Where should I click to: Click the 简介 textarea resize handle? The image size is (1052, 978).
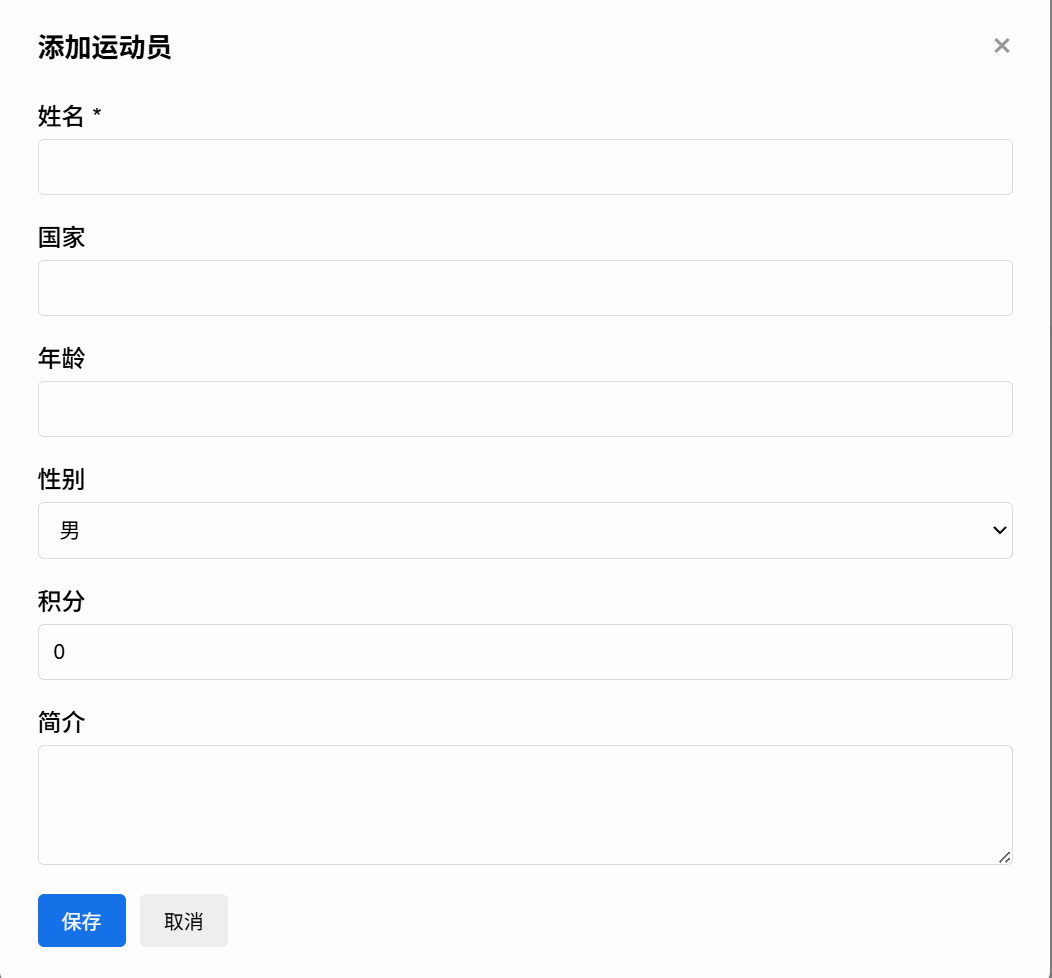coord(1004,857)
